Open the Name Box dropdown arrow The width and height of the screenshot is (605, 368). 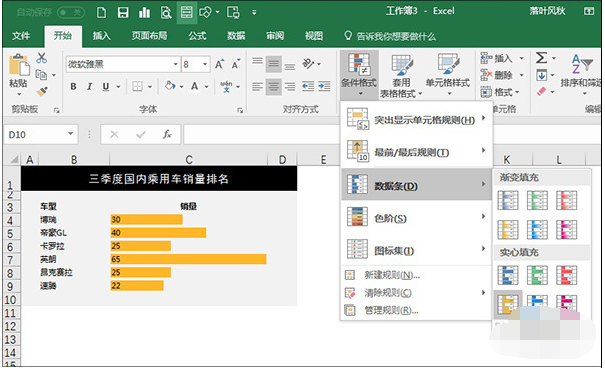click(70, 134)
